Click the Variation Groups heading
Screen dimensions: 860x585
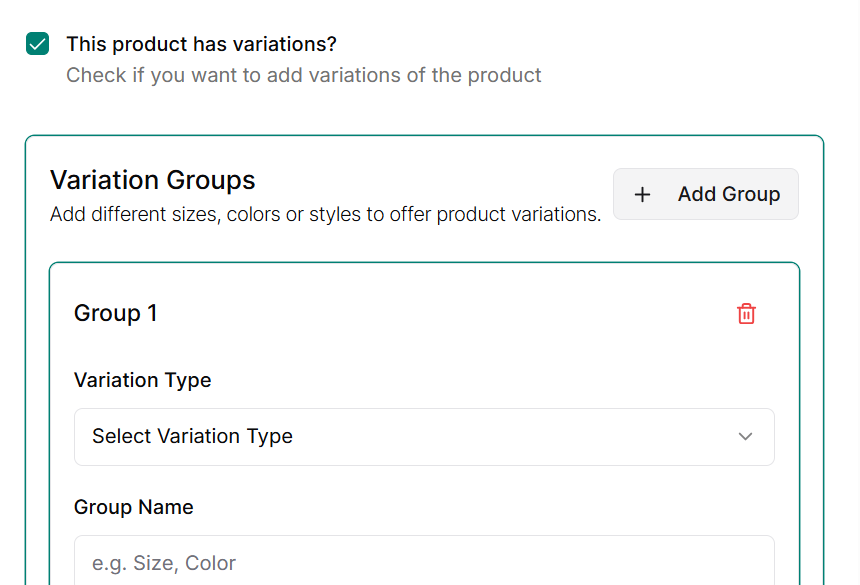click(x=153, y=180)
